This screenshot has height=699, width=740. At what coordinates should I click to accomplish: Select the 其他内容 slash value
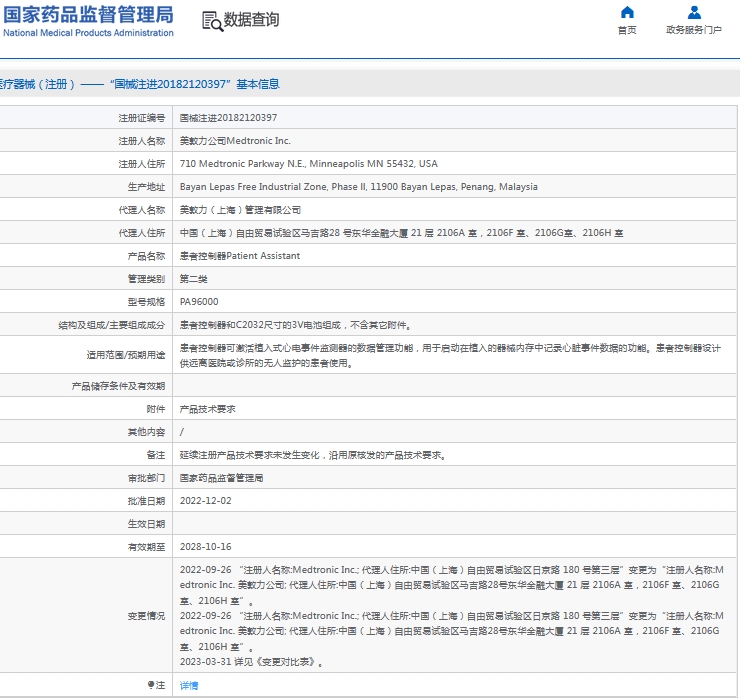click(x=182, y=432)
